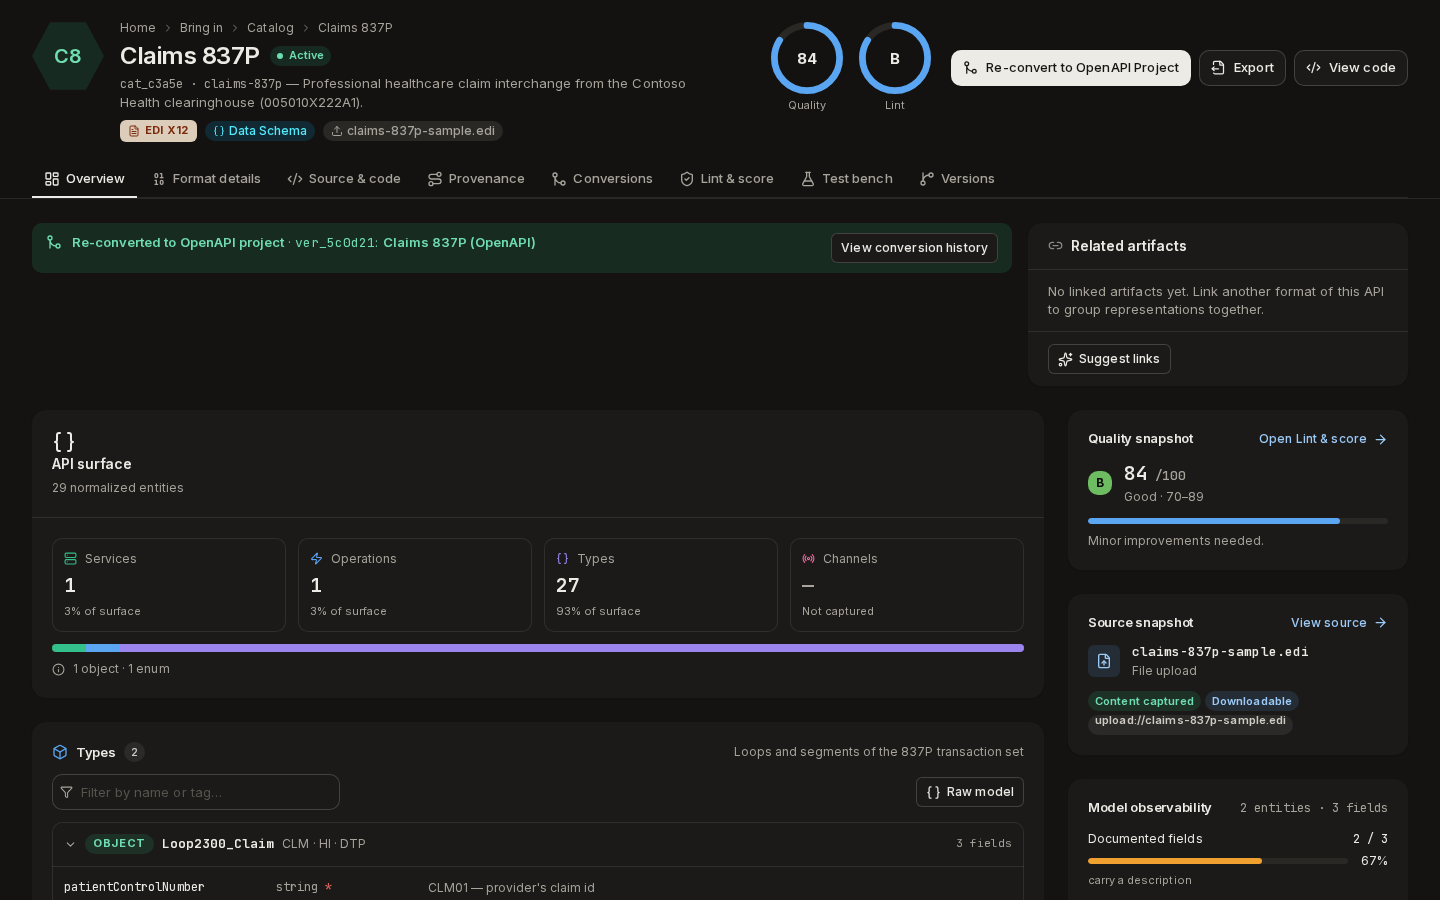Click the Operations lightning icon
The height and width of the screenshot is (900, 1440).
[x=316, y=559]
